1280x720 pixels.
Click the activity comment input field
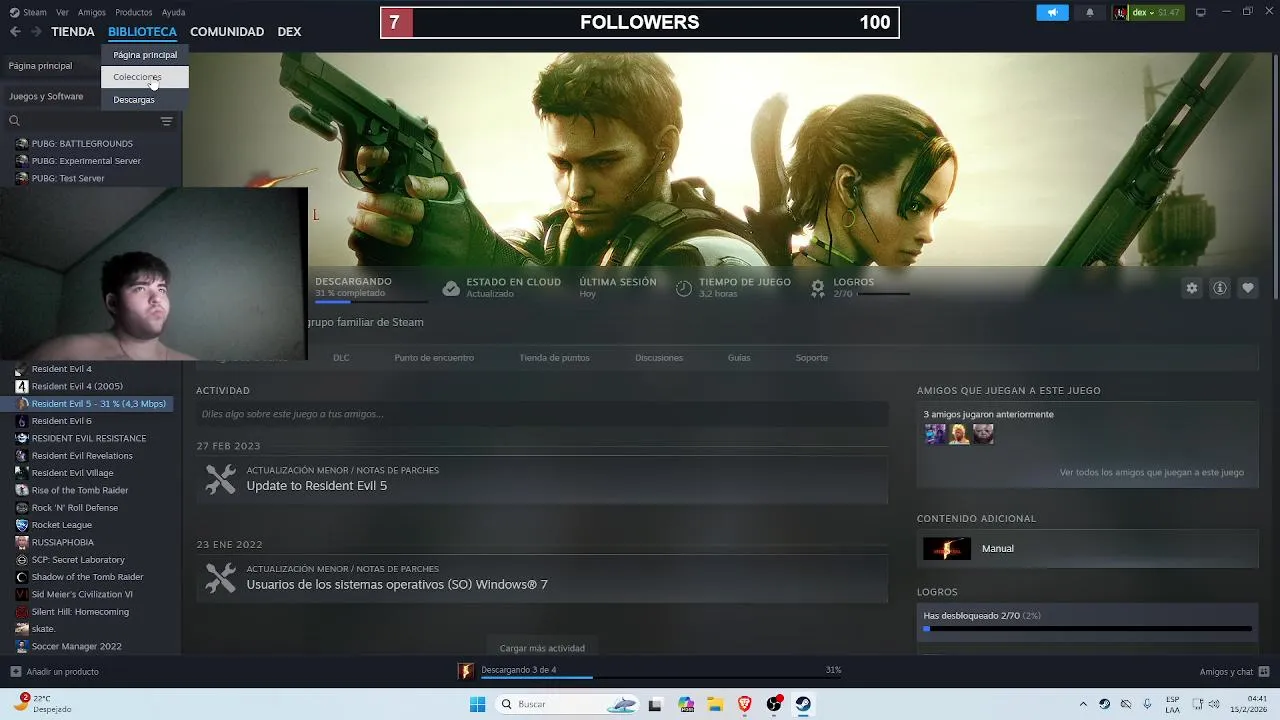pos(542,414)
